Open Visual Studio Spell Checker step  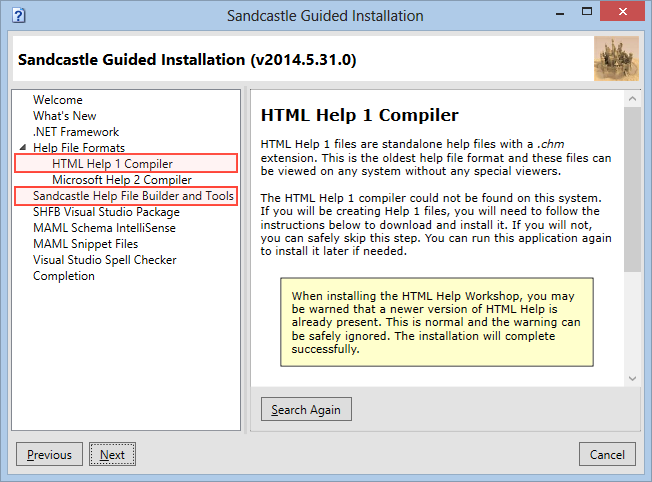pos(105,260)
